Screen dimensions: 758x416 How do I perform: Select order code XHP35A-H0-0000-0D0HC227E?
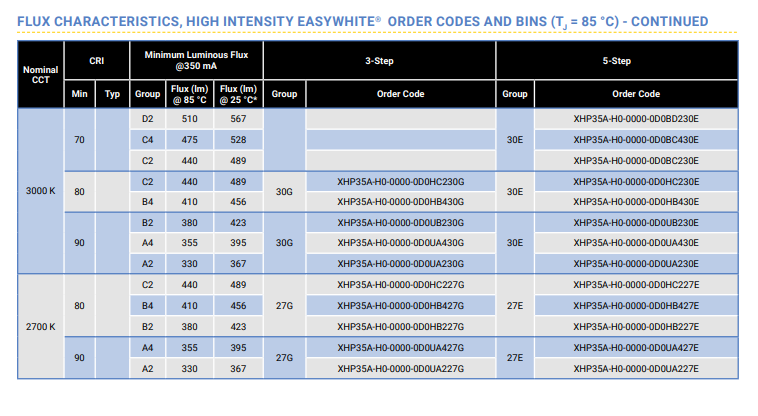[x=636, y=285]
